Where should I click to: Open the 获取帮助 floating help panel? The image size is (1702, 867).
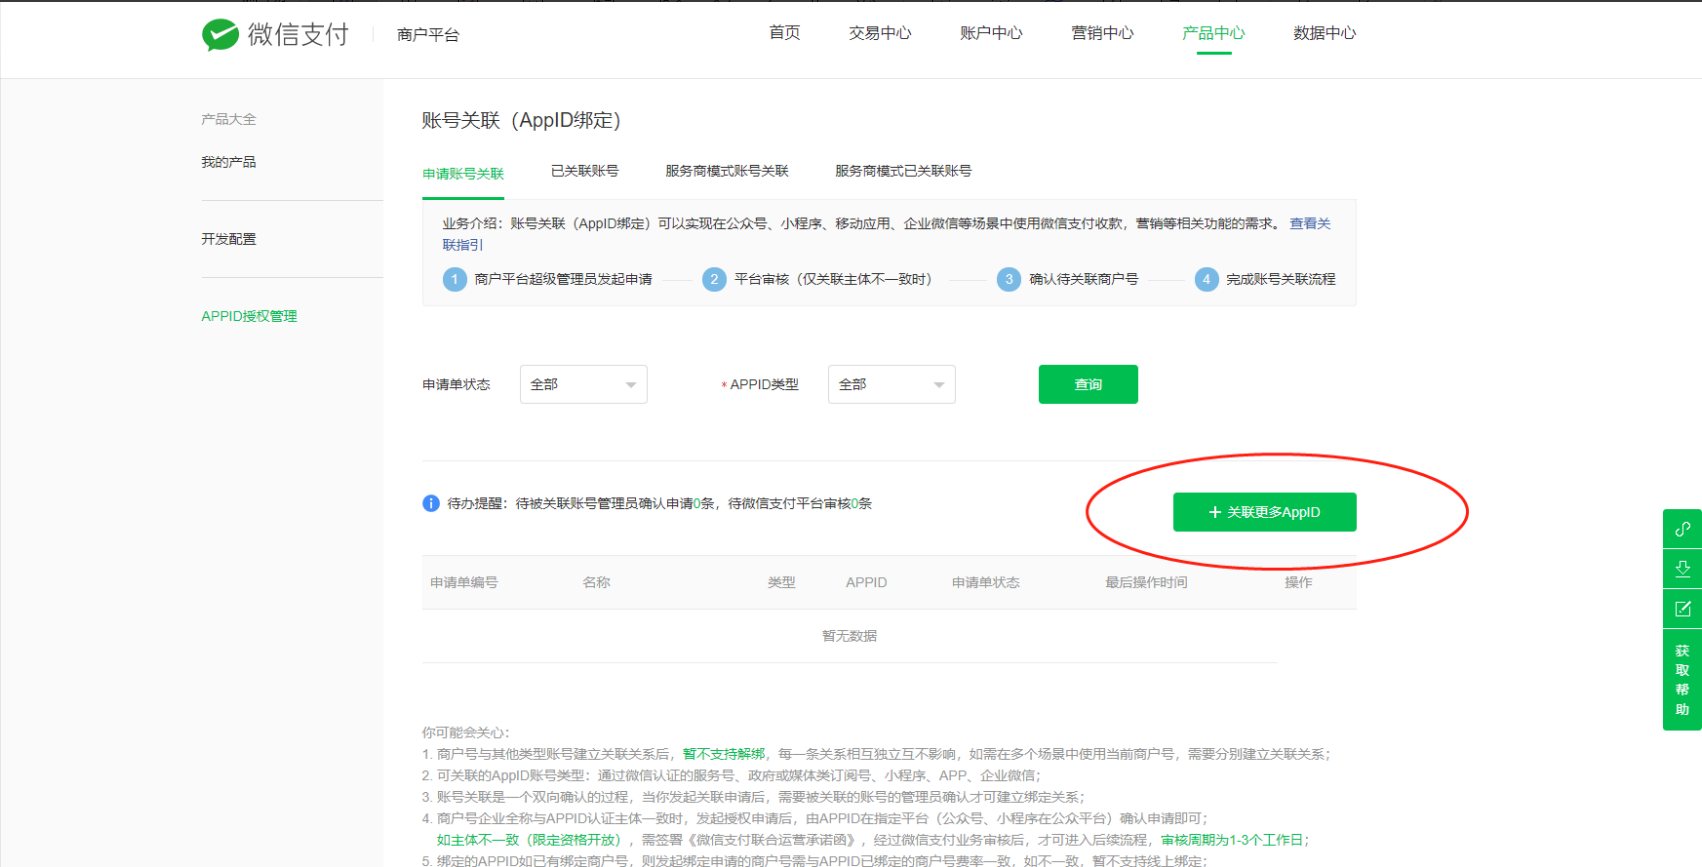click(x=1682, y=680)
